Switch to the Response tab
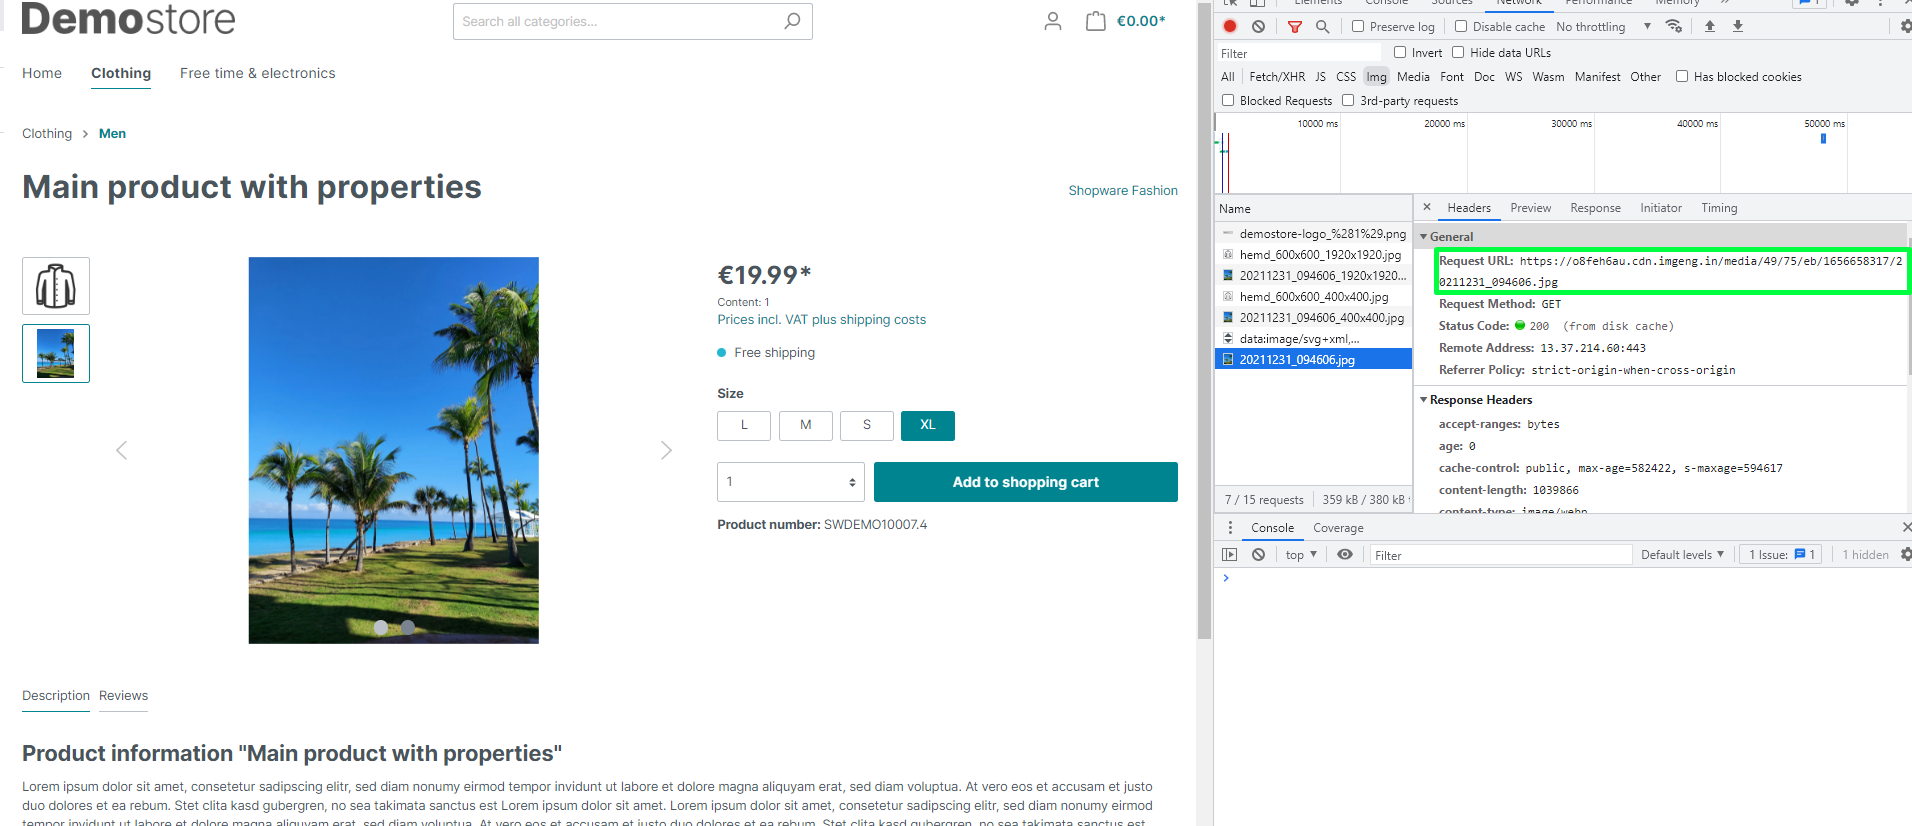1912x826 pixels. 1595,208
